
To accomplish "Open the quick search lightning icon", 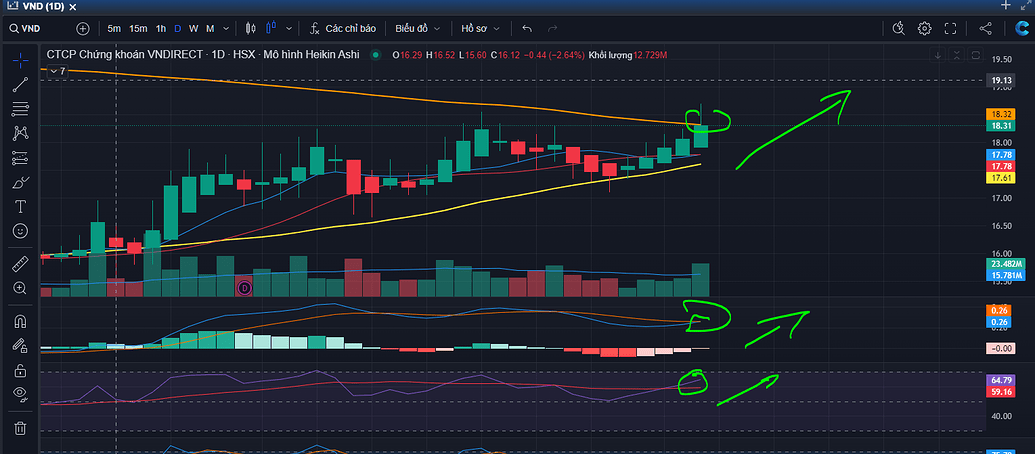I will pyautogui.click(x=898, y=28).
